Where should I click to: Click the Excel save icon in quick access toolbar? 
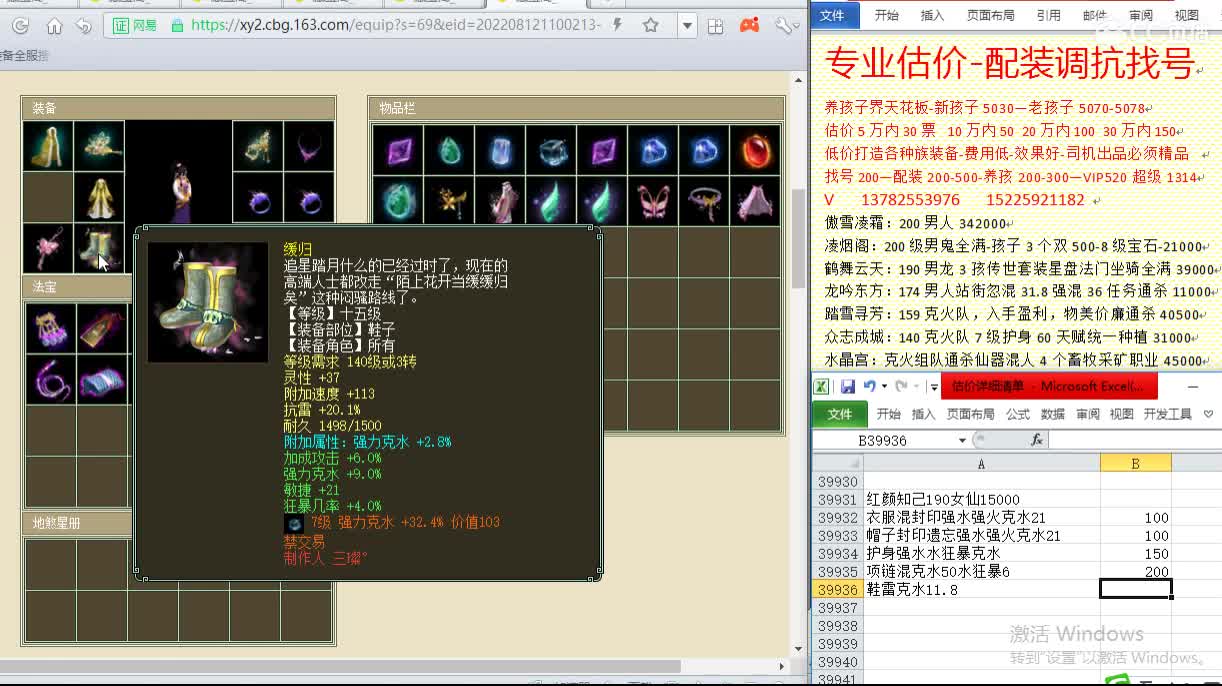pyautogui.click(x=847, y=386)
